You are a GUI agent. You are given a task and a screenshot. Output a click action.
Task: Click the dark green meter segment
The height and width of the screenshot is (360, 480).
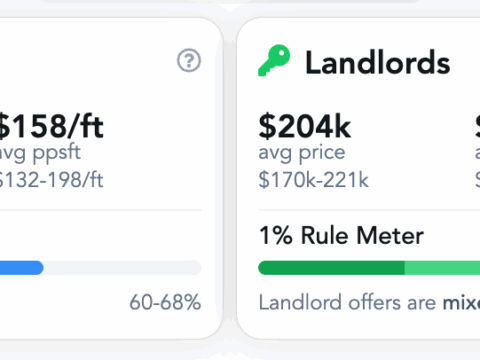tap(331, 268)
